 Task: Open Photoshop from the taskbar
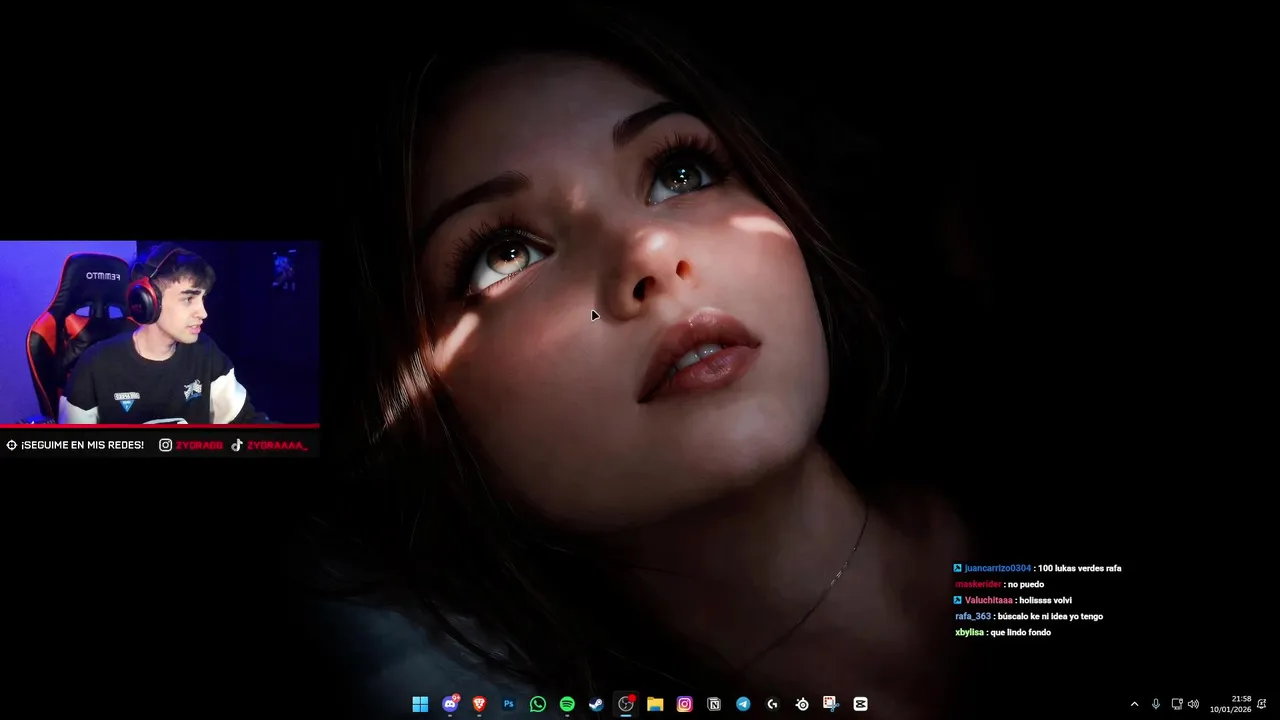click(508, 704)
